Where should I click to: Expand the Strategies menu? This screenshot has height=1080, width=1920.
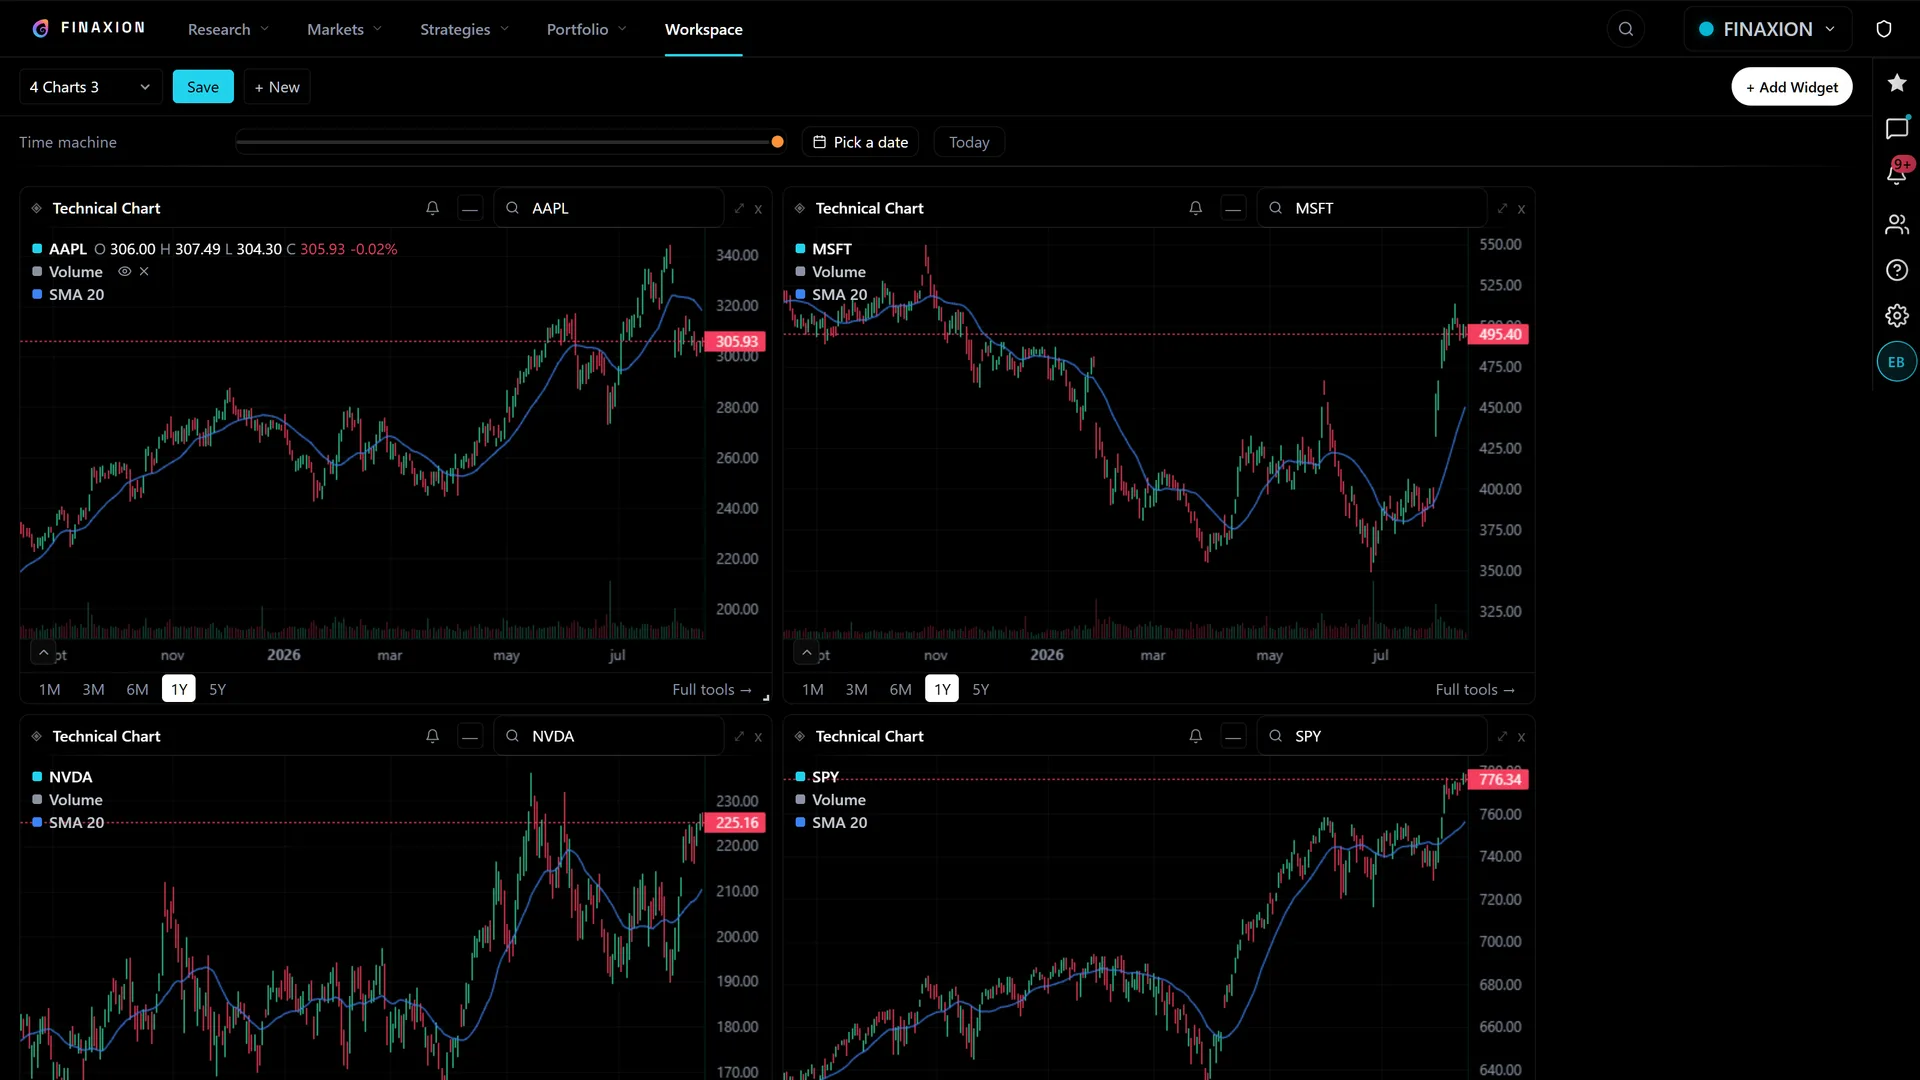pos(464,29)
